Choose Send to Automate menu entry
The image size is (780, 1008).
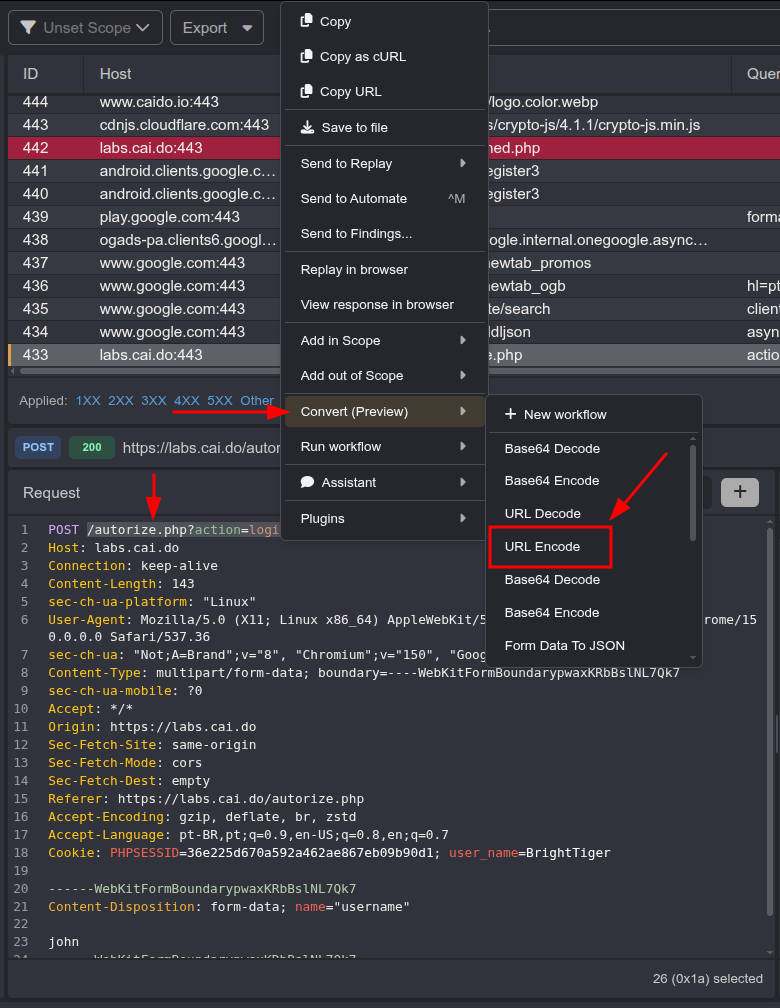tap(384, 199)
